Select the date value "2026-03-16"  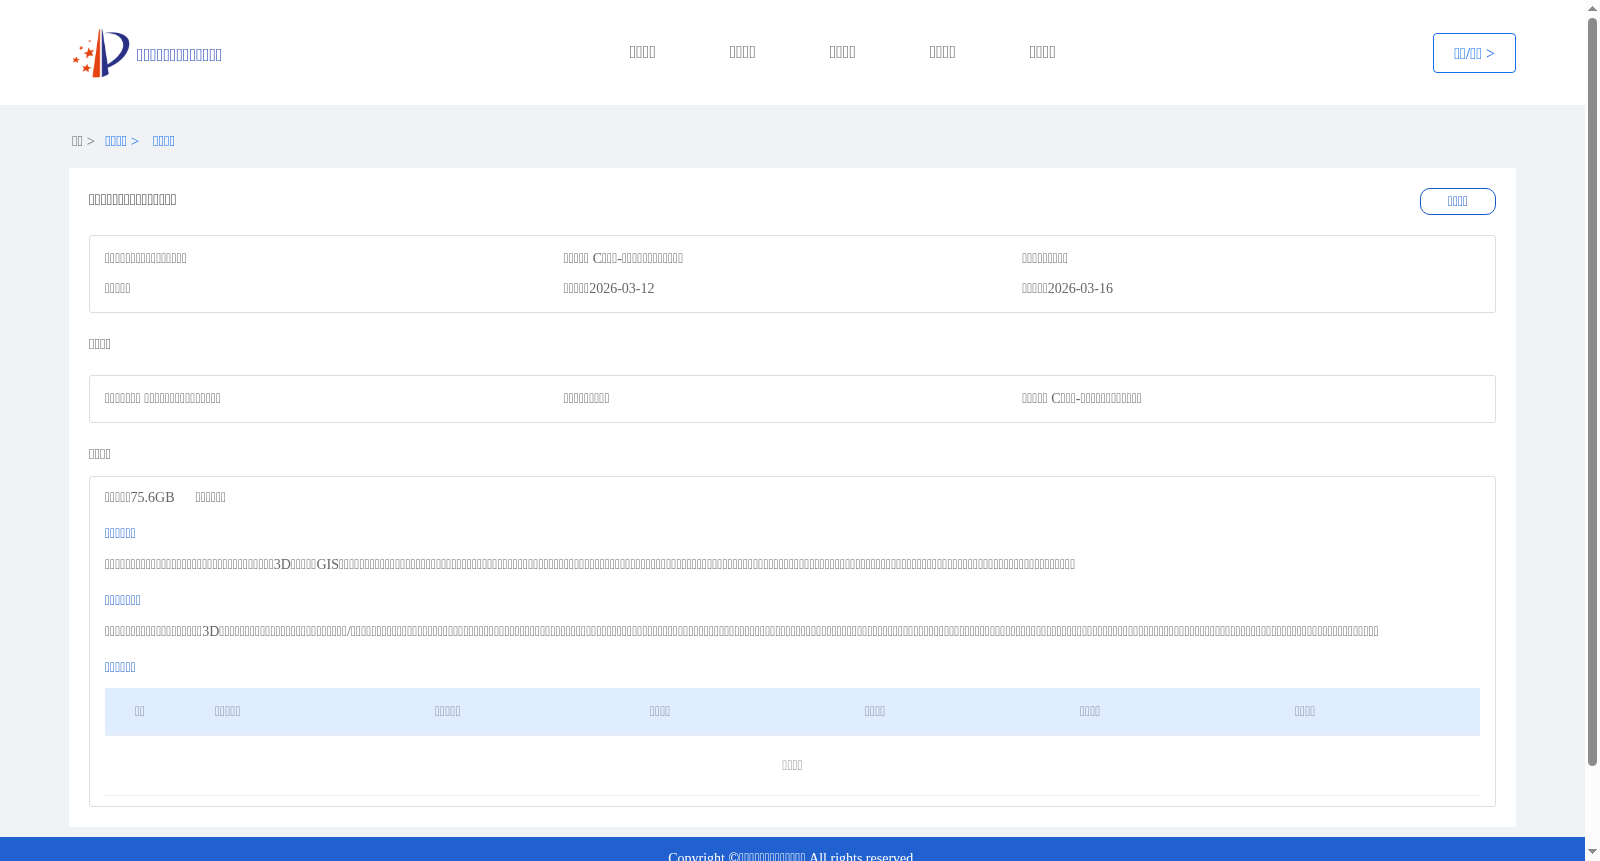[1080, 288]
